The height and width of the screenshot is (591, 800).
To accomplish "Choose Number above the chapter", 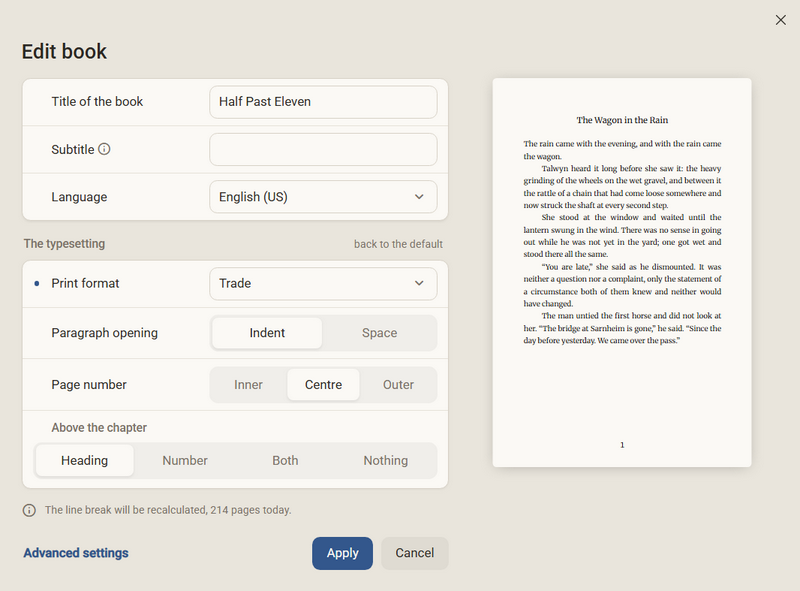I will (185, 460).
